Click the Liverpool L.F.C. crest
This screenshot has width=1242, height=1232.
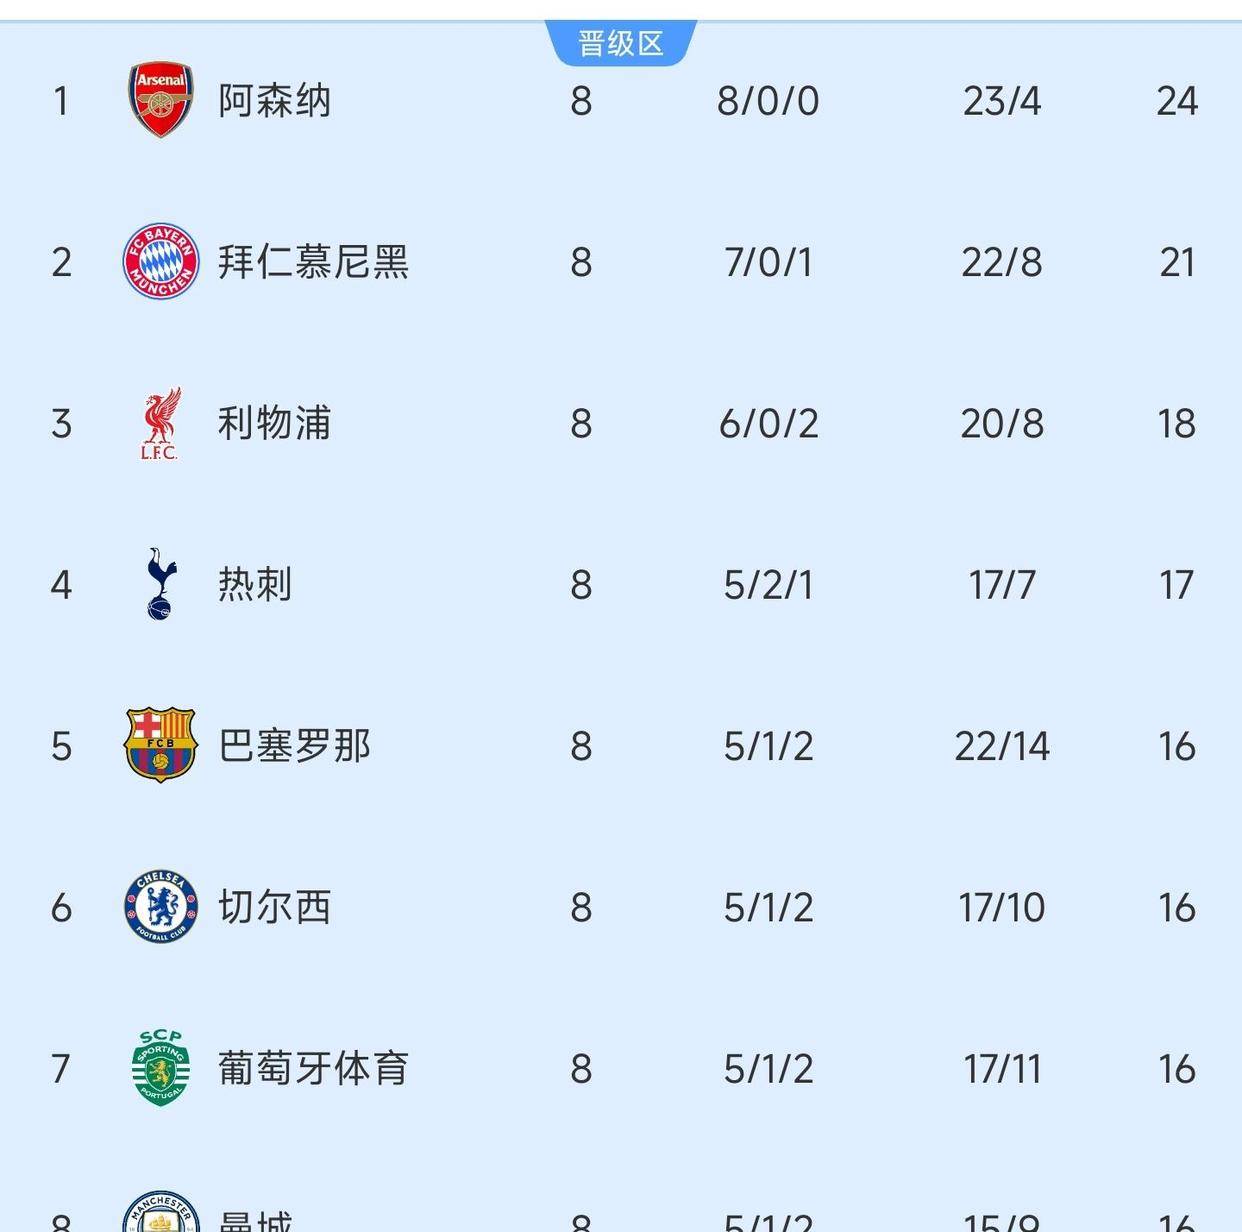(x=159, y=423)
